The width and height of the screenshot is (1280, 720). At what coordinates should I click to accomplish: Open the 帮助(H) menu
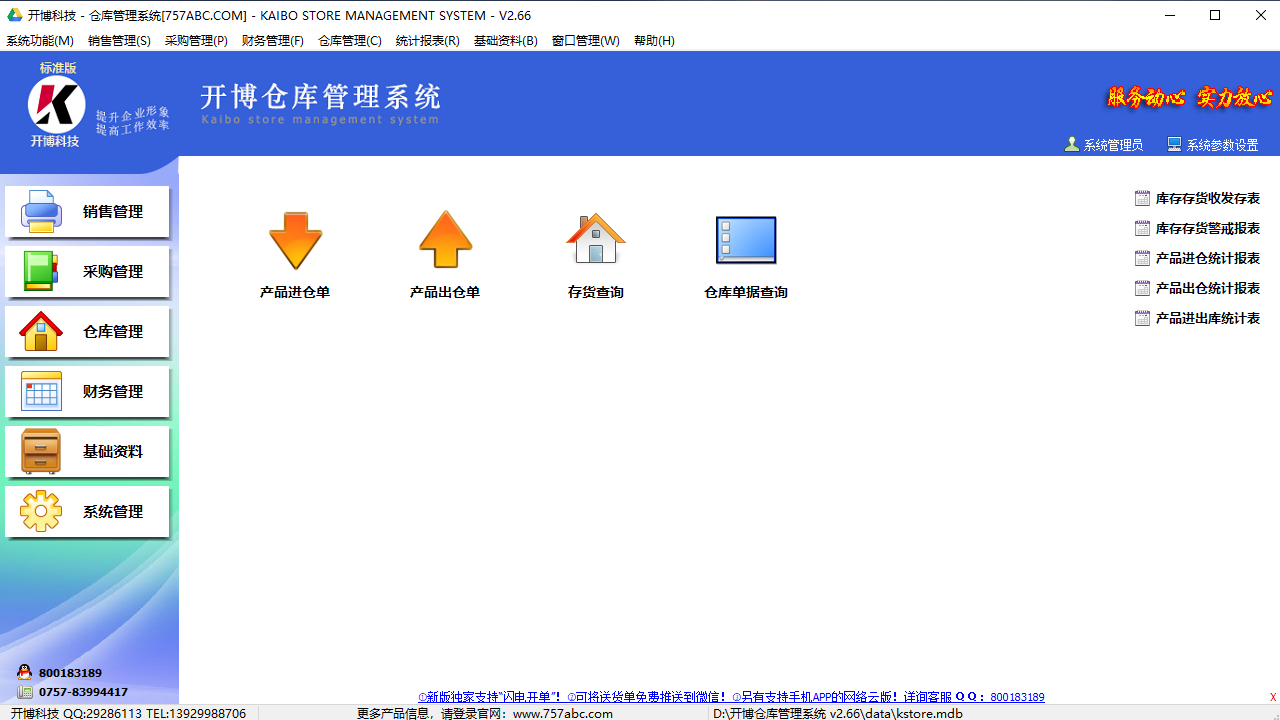point(654,41)
